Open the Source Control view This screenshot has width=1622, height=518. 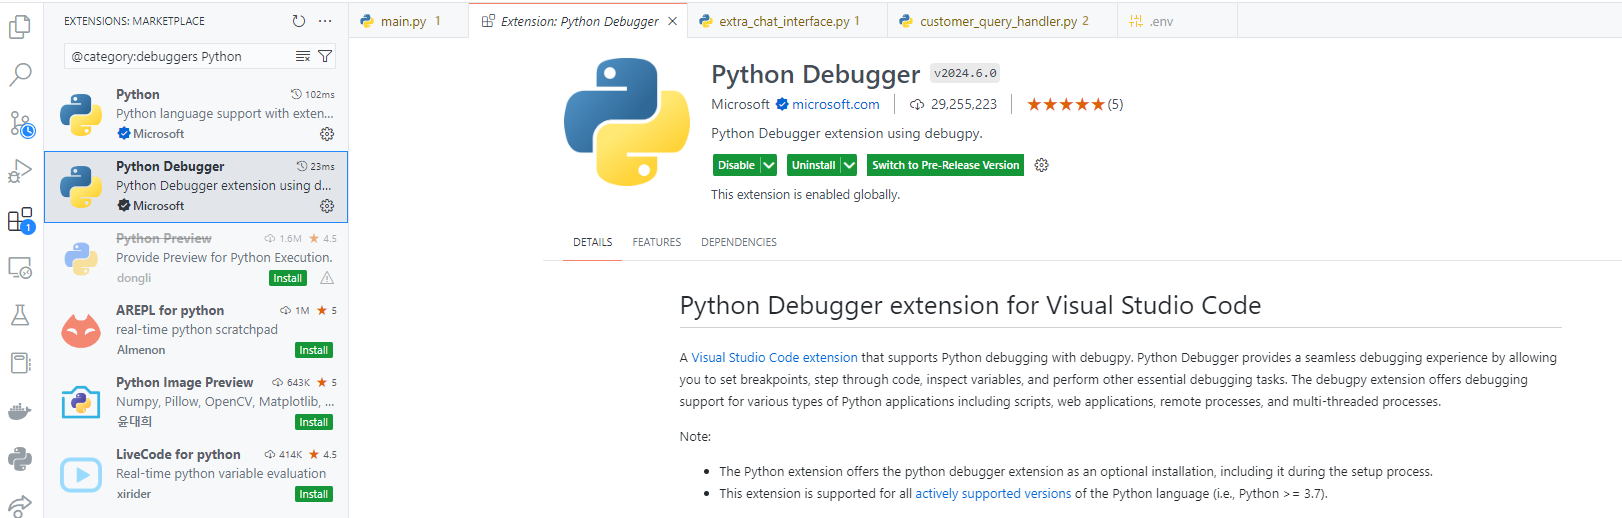click(x=21, y=123)
